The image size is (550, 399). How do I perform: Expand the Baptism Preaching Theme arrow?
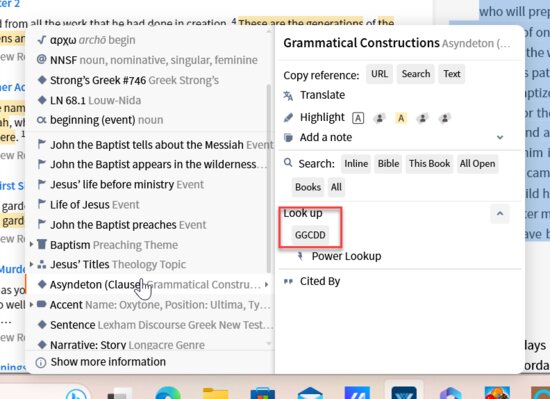tap(32, 244)
